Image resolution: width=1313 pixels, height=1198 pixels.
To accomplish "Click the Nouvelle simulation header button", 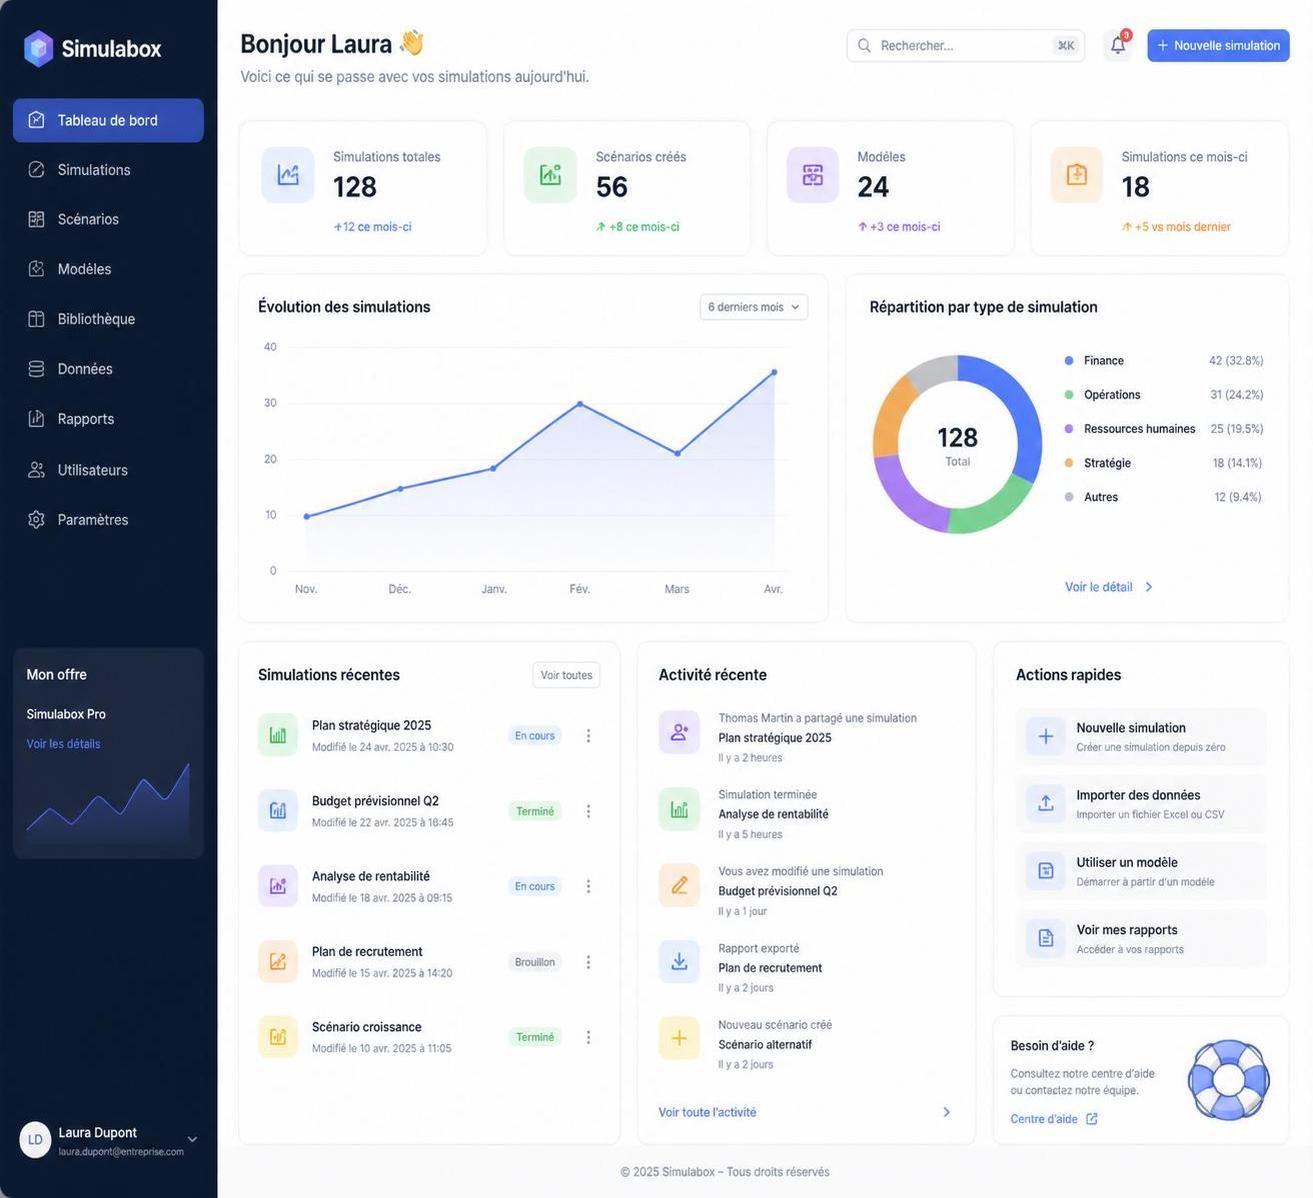I will (x=1218, y=45).
